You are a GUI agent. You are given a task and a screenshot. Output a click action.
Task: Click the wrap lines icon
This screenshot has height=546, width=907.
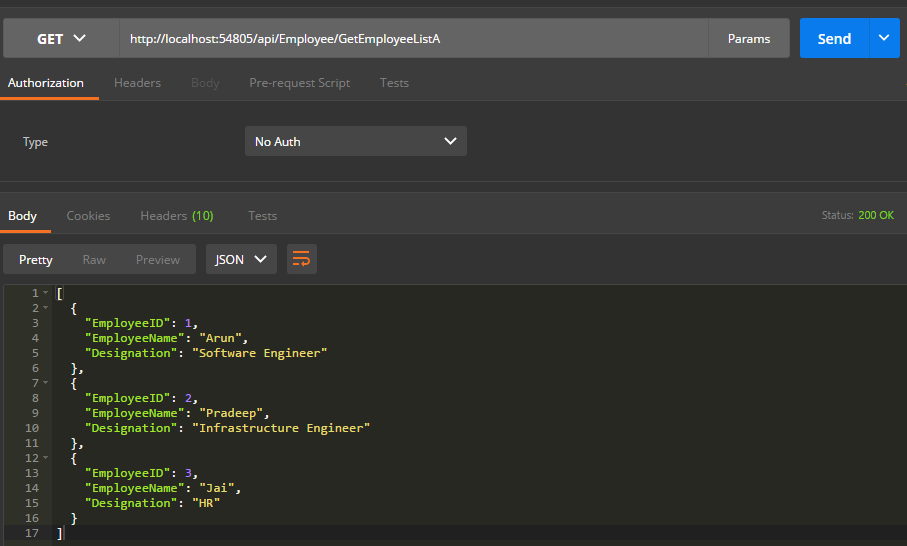pyautogui.click(x=301, y=260)
